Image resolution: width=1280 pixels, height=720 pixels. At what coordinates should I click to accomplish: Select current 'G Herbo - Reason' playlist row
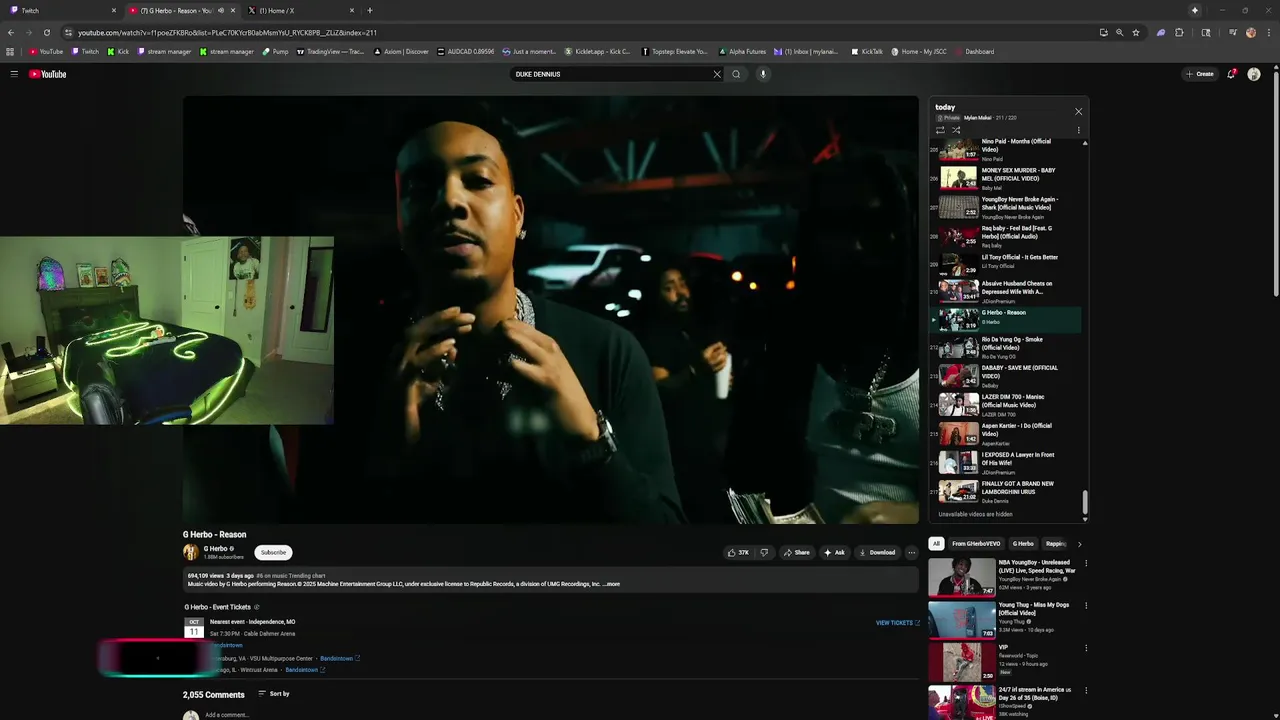click(1005, 319)
